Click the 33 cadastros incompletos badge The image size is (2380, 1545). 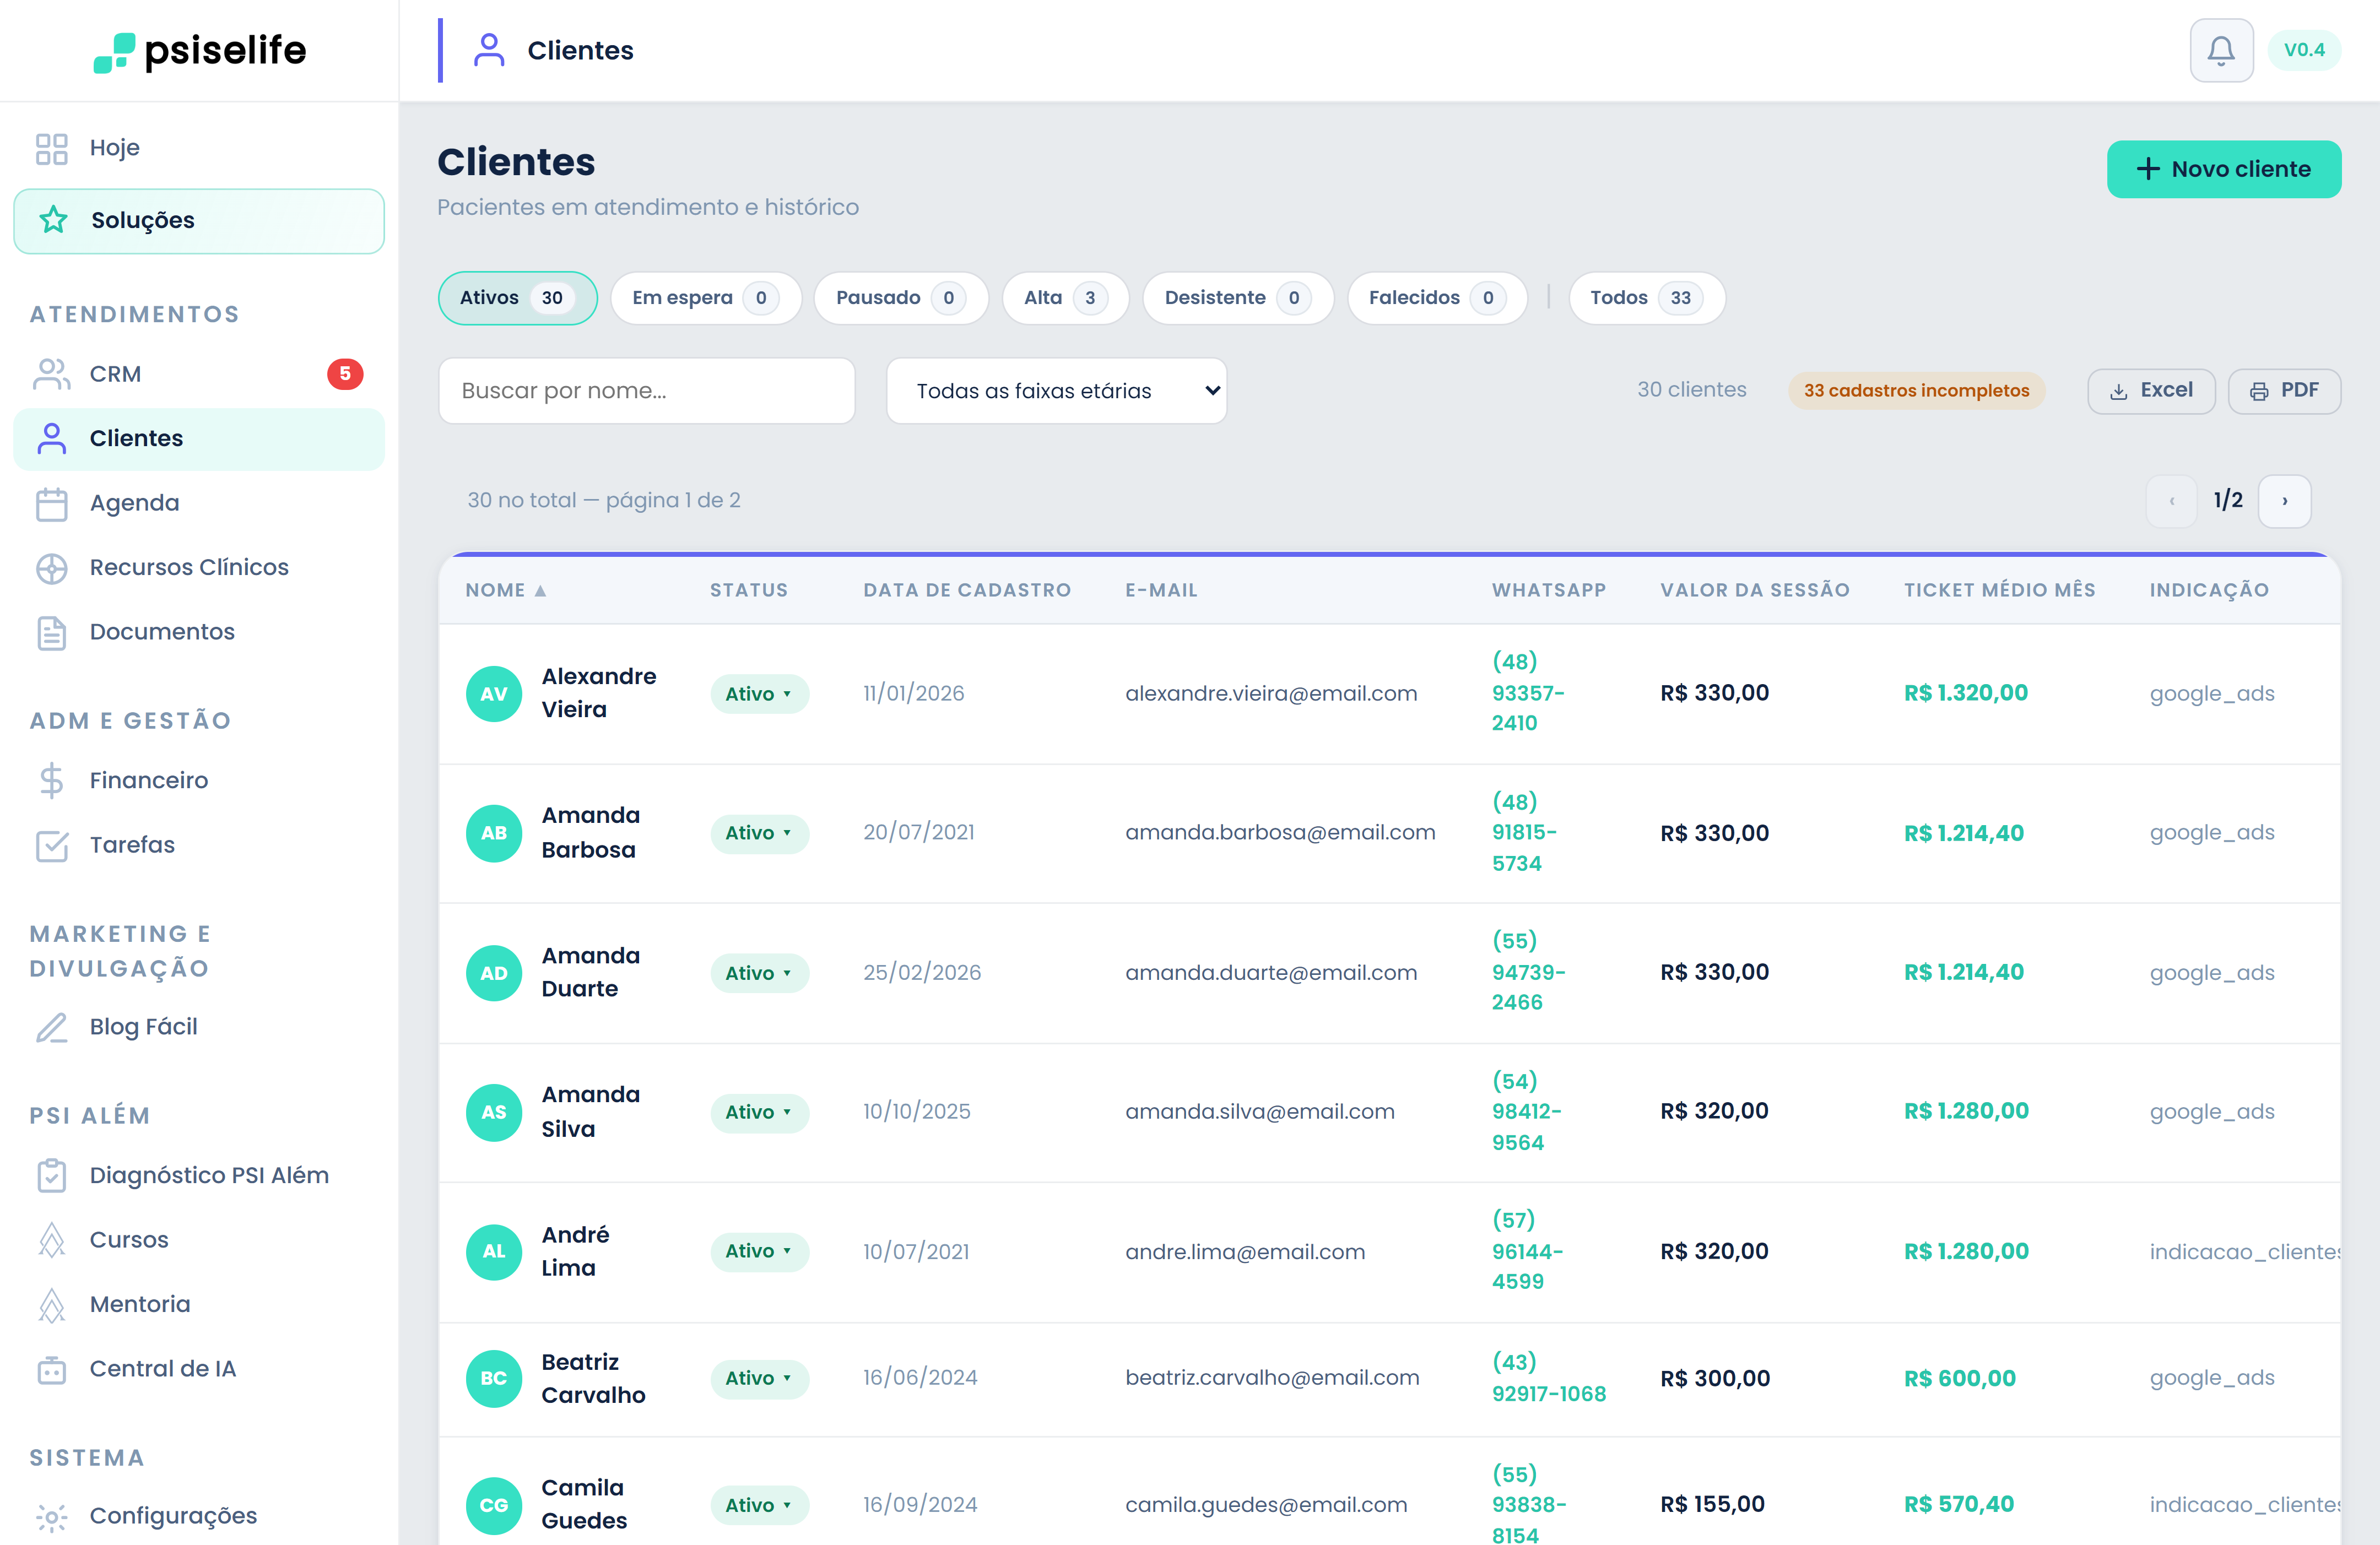pyautogui.click(x=1916, y=391)
